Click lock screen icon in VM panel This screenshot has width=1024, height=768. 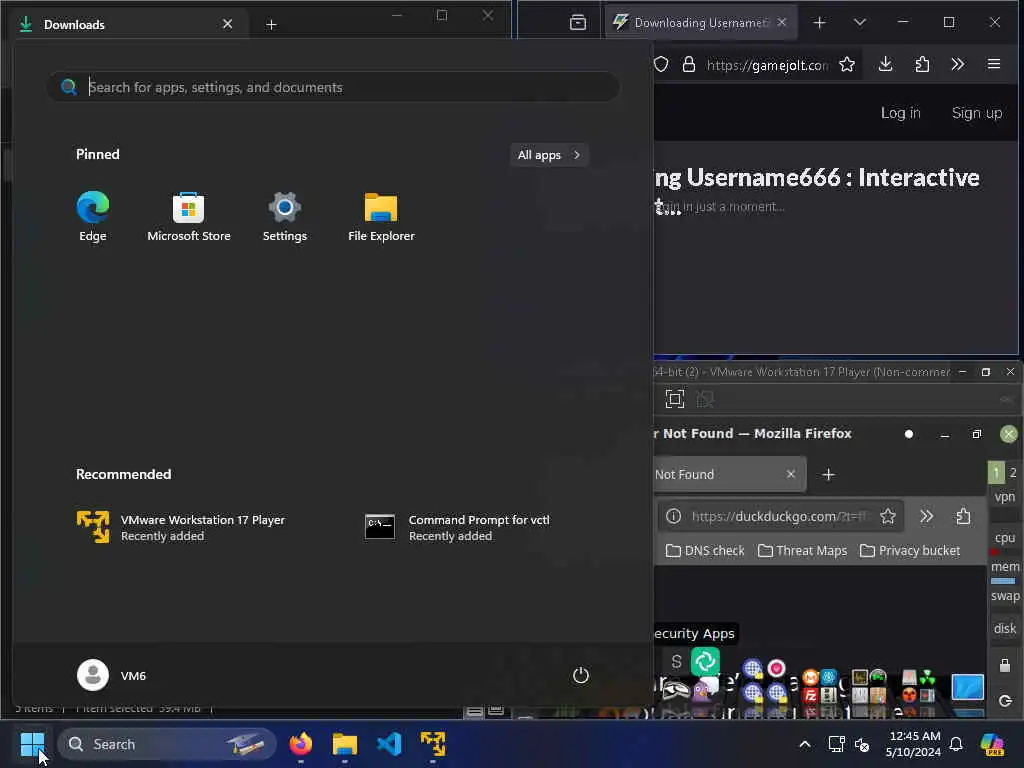(1005, 665)
